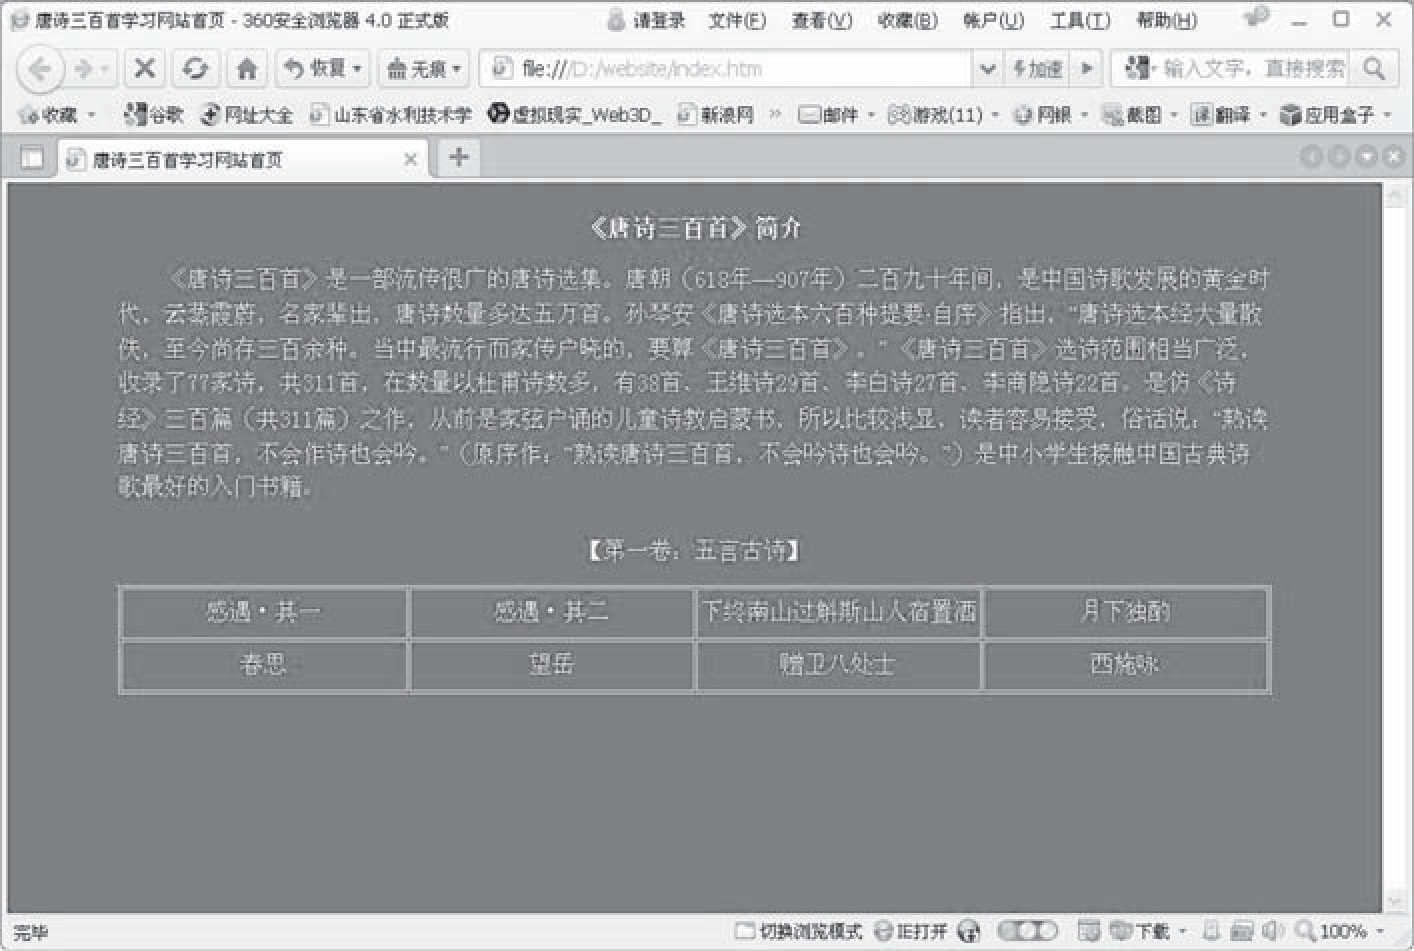Open poem 下终南山过斛斯山人宿置酒

[x=838, y=611]
